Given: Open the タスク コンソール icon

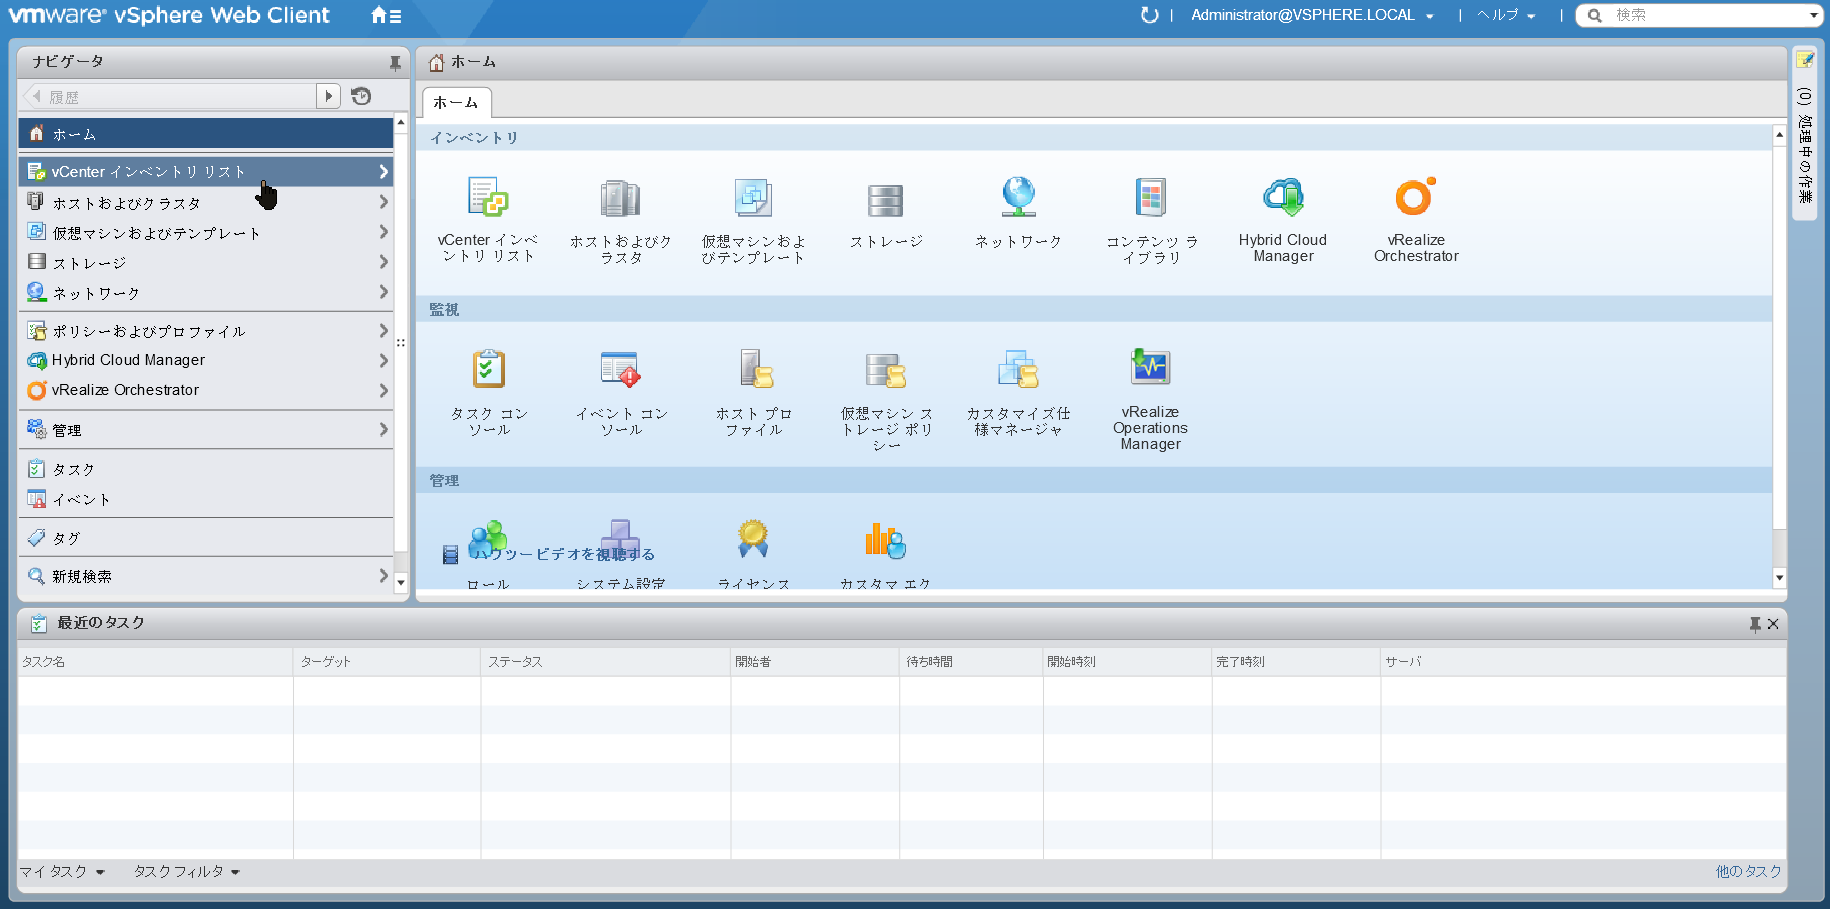Looking at the screenshot, I should click(x=488, y=369).
